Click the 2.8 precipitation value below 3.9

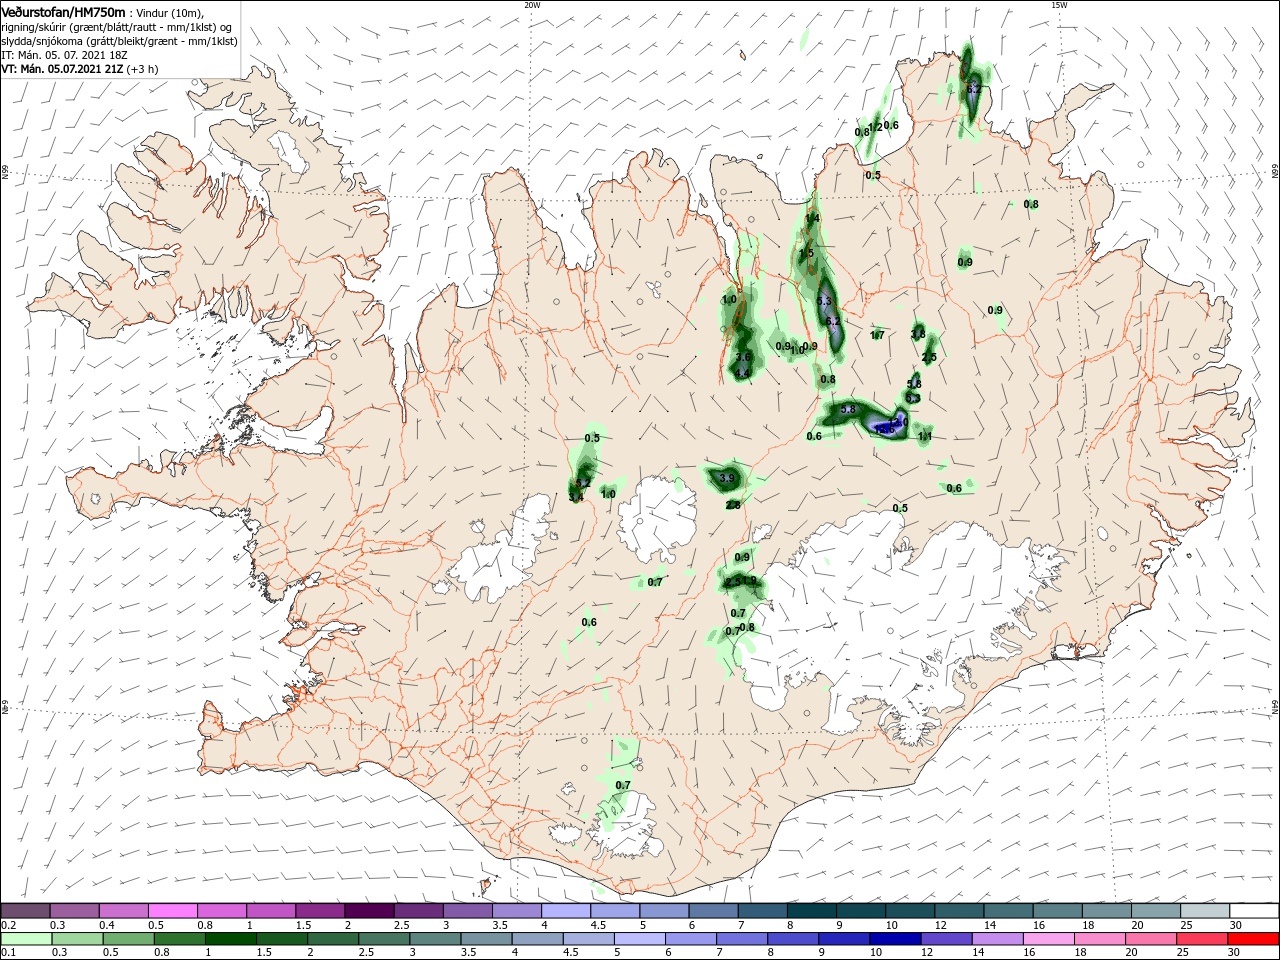[733, 505]
